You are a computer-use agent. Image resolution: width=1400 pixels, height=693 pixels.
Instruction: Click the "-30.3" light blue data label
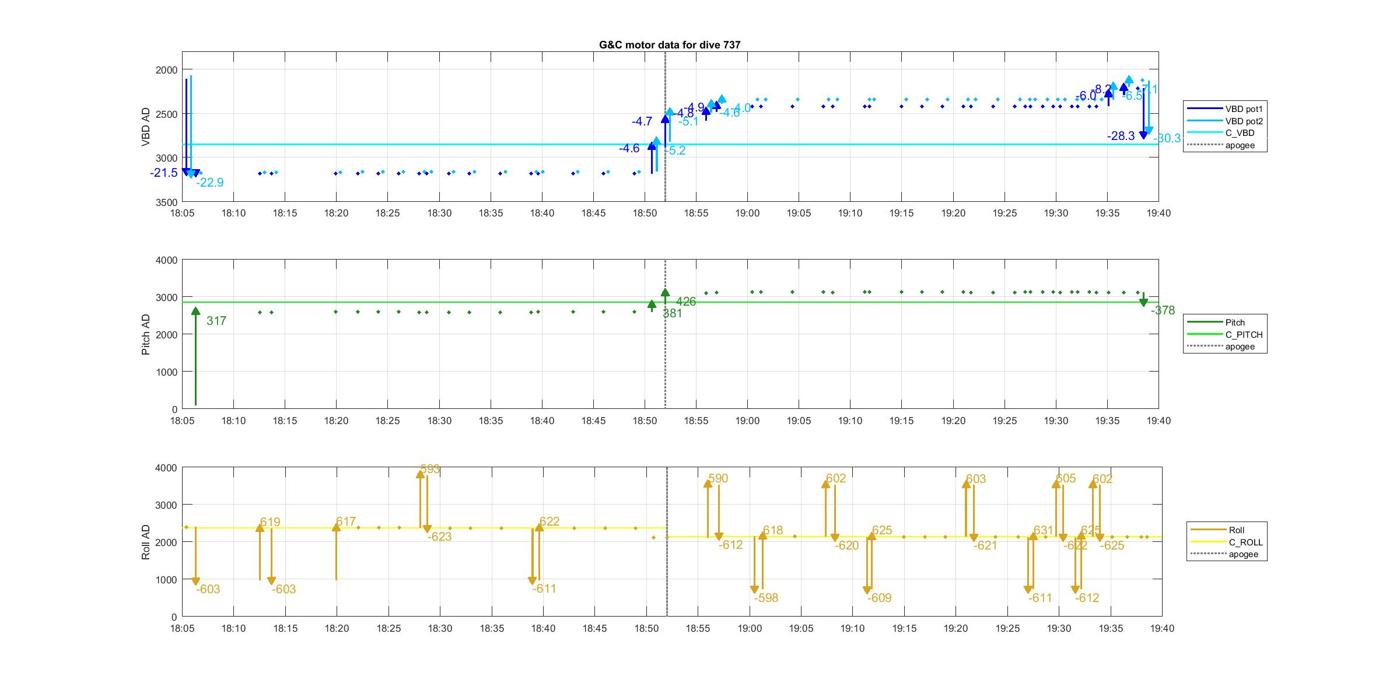tap(1167, 138)
